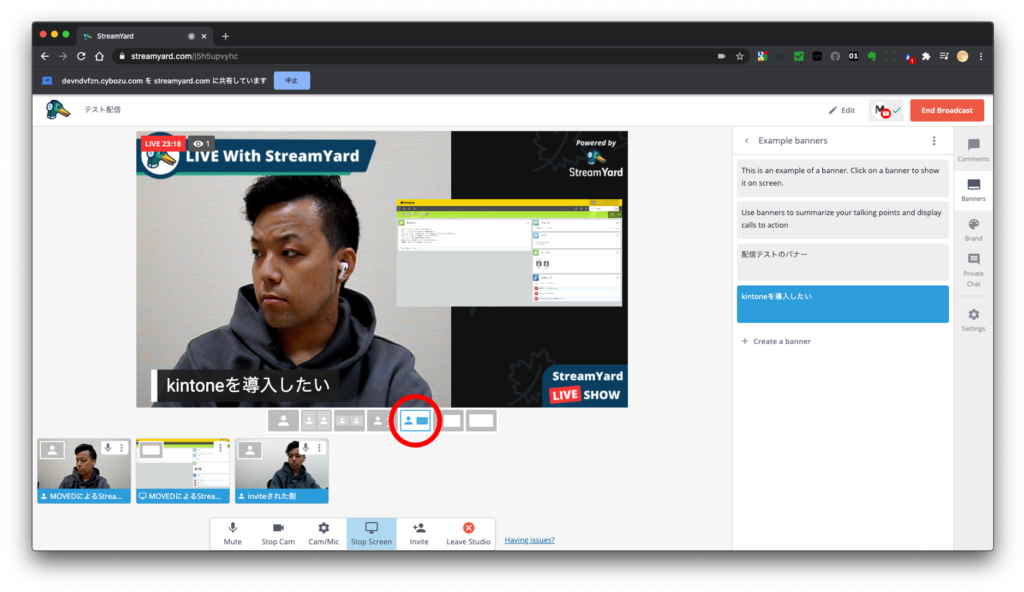Click Edit next to the pencil
Screen dimensions: 1024x592
pos(842,110)
